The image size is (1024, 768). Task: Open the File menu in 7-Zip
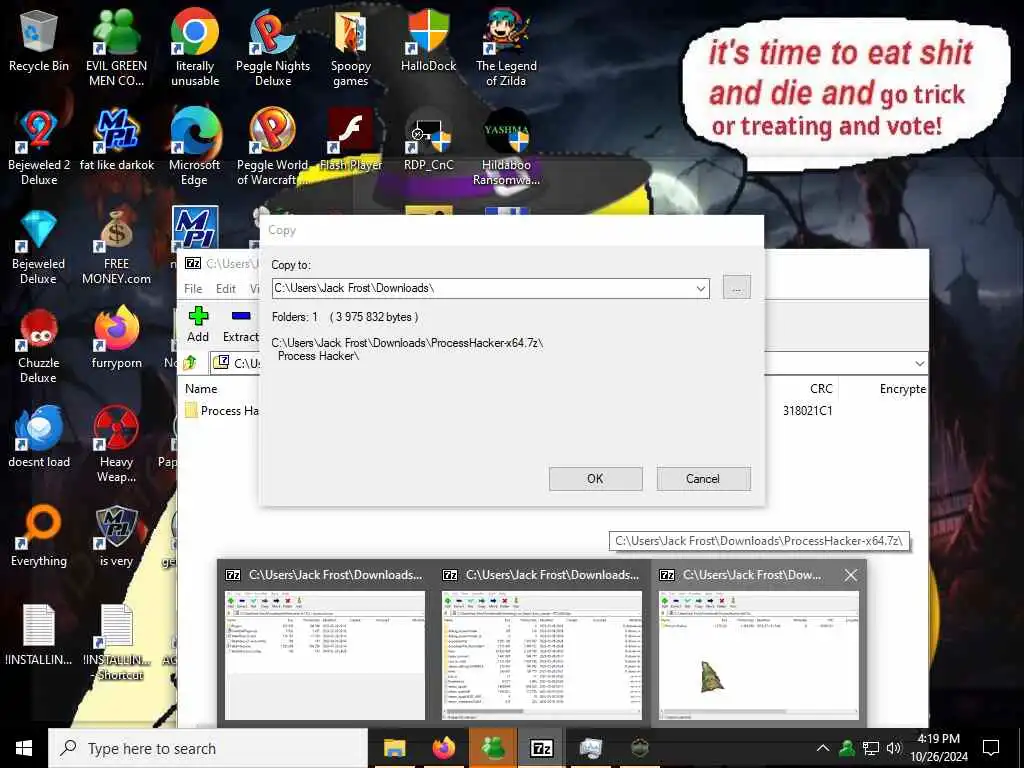pos(193,289)
